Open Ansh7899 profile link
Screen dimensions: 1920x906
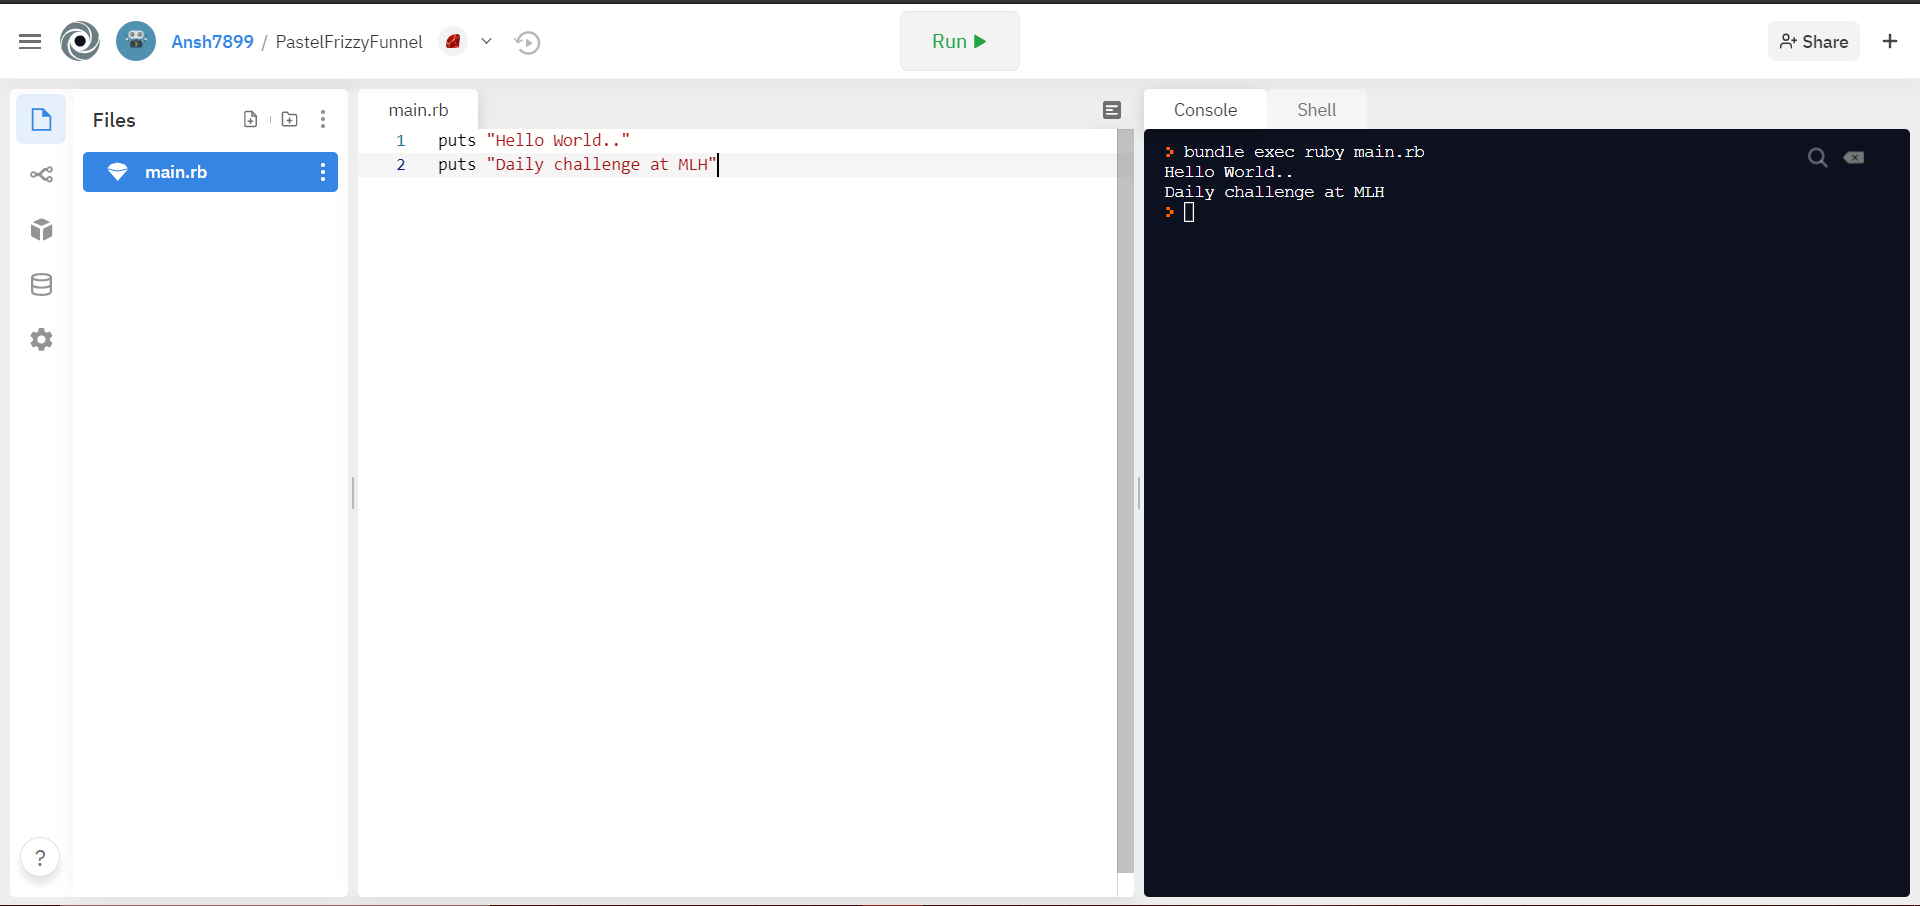[x=212, y=42]
